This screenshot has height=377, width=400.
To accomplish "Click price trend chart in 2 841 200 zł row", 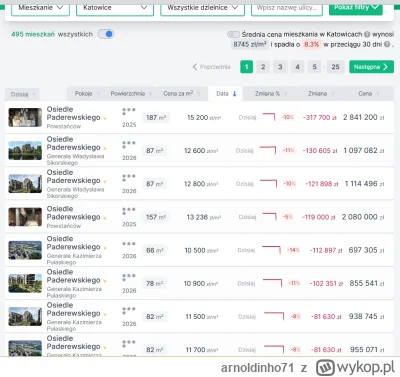I will tap(269, 117).
